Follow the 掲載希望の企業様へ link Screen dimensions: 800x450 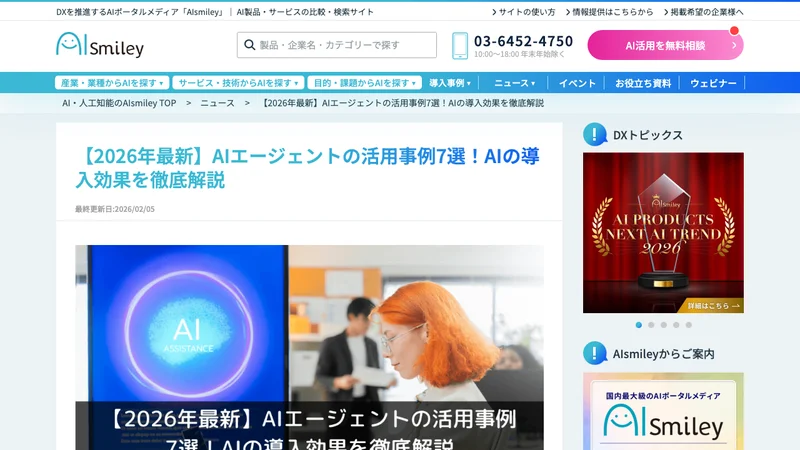tap(704, 12)
